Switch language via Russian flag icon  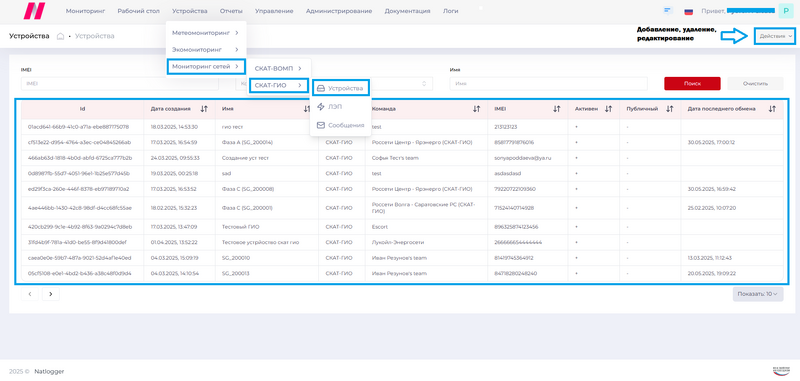tap(688, 11)
